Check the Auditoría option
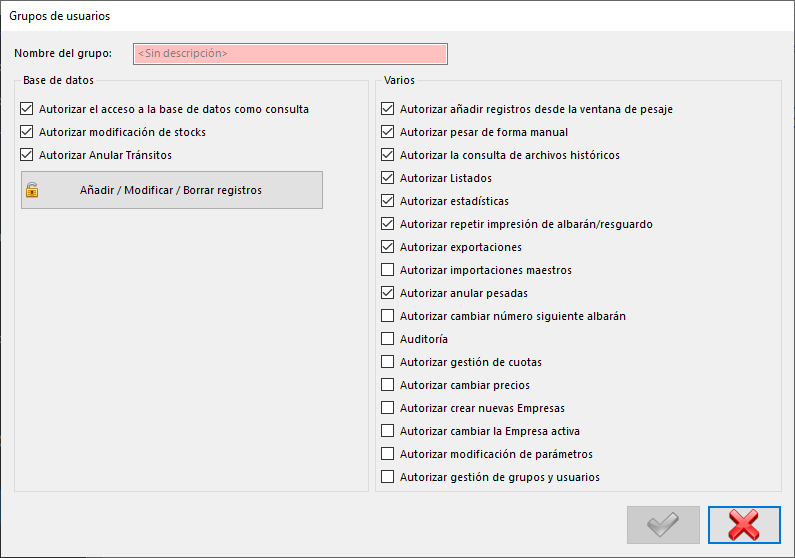The height and width of the screenshot is (558, 795). [x=387, y=339]
